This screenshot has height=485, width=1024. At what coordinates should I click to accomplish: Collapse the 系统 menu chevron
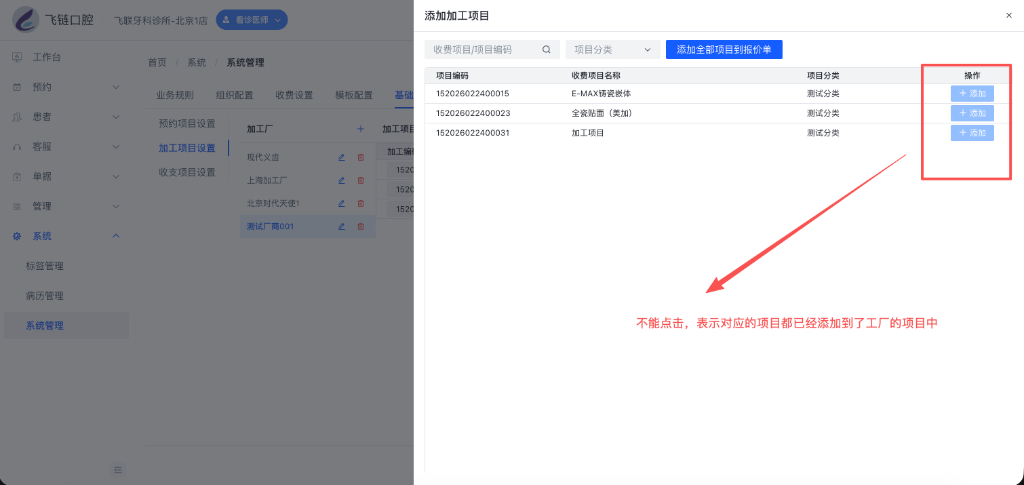(x=116, y=236)
